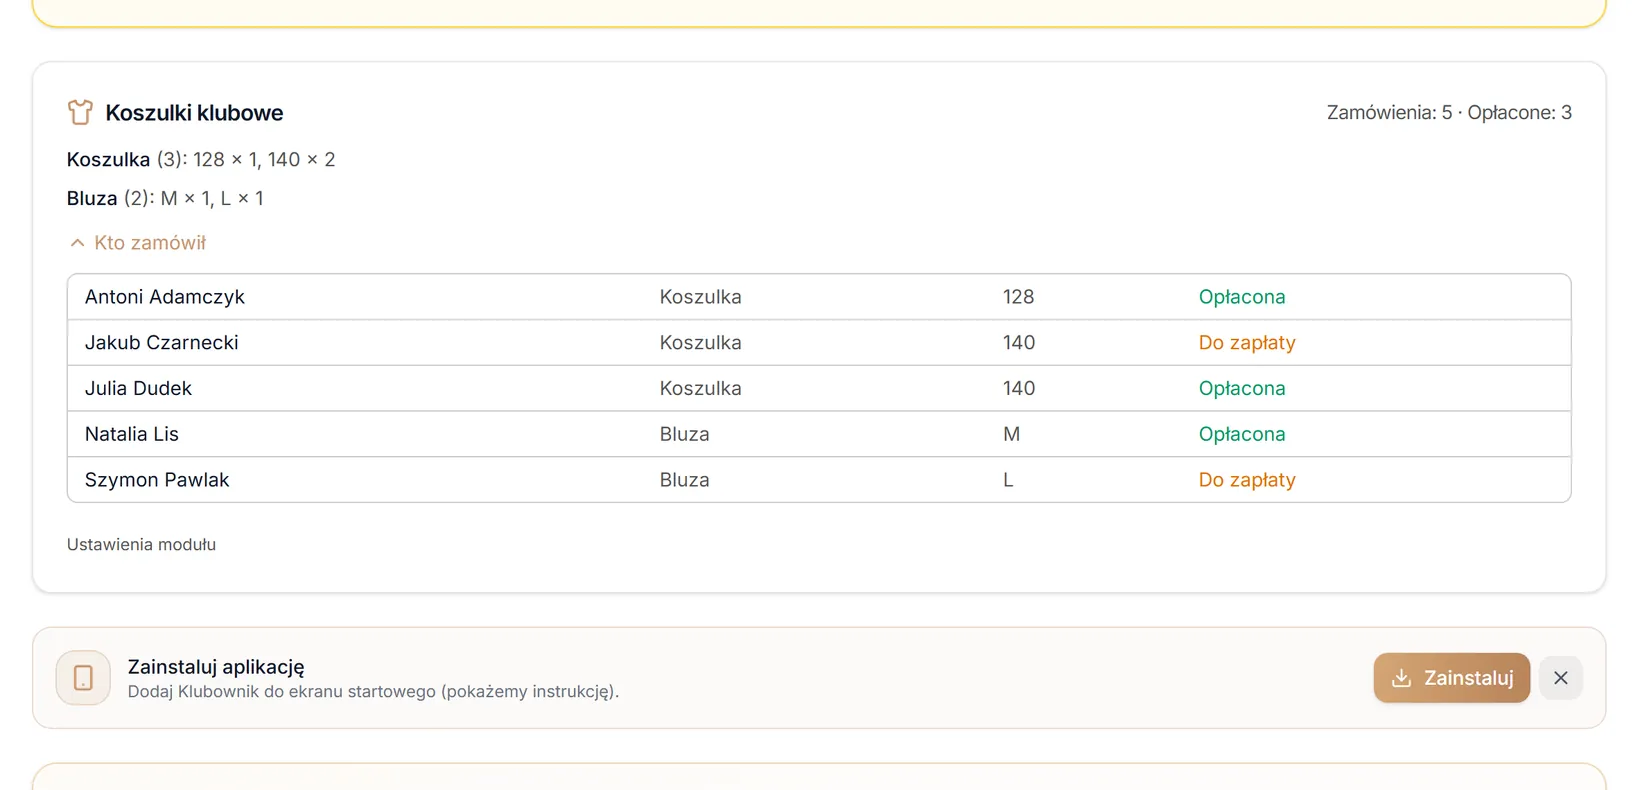Image resolution: width=1640 pixels, height=790 pixels.
Task: Click the Dodaj Klubownik do ekranu startowego text
Action: point(373,692)
